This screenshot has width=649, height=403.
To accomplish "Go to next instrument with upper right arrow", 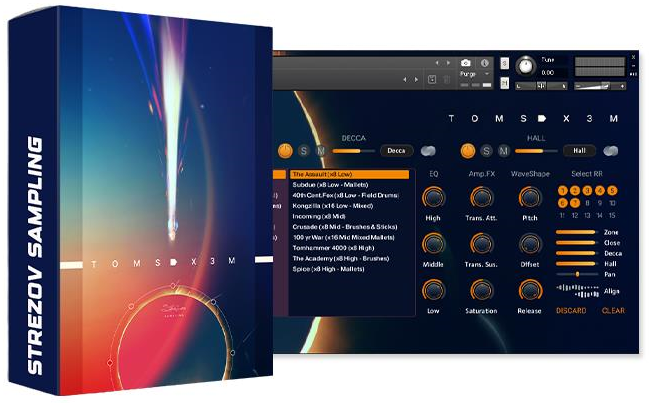I will point(448,63).
